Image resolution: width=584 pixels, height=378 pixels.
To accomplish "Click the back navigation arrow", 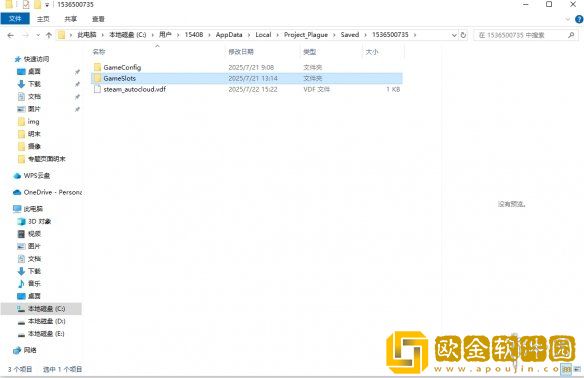I will coord(10,35).
